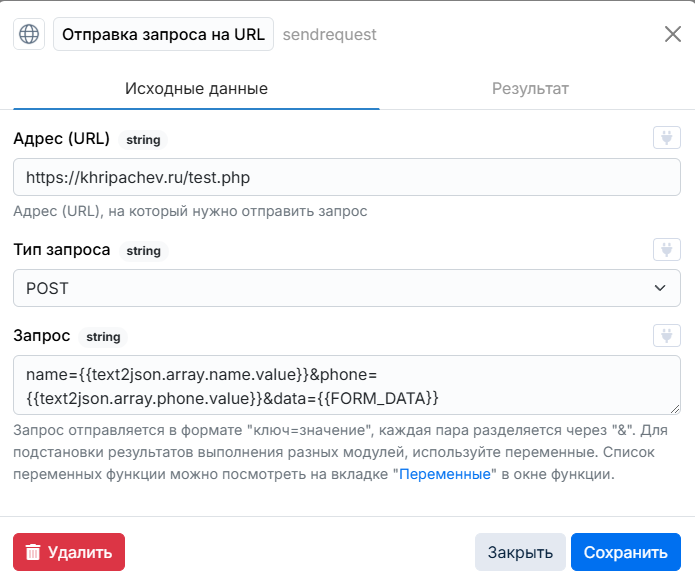
Task: Click the Отправка запроса на URL title field
Action: coord(163,34)
